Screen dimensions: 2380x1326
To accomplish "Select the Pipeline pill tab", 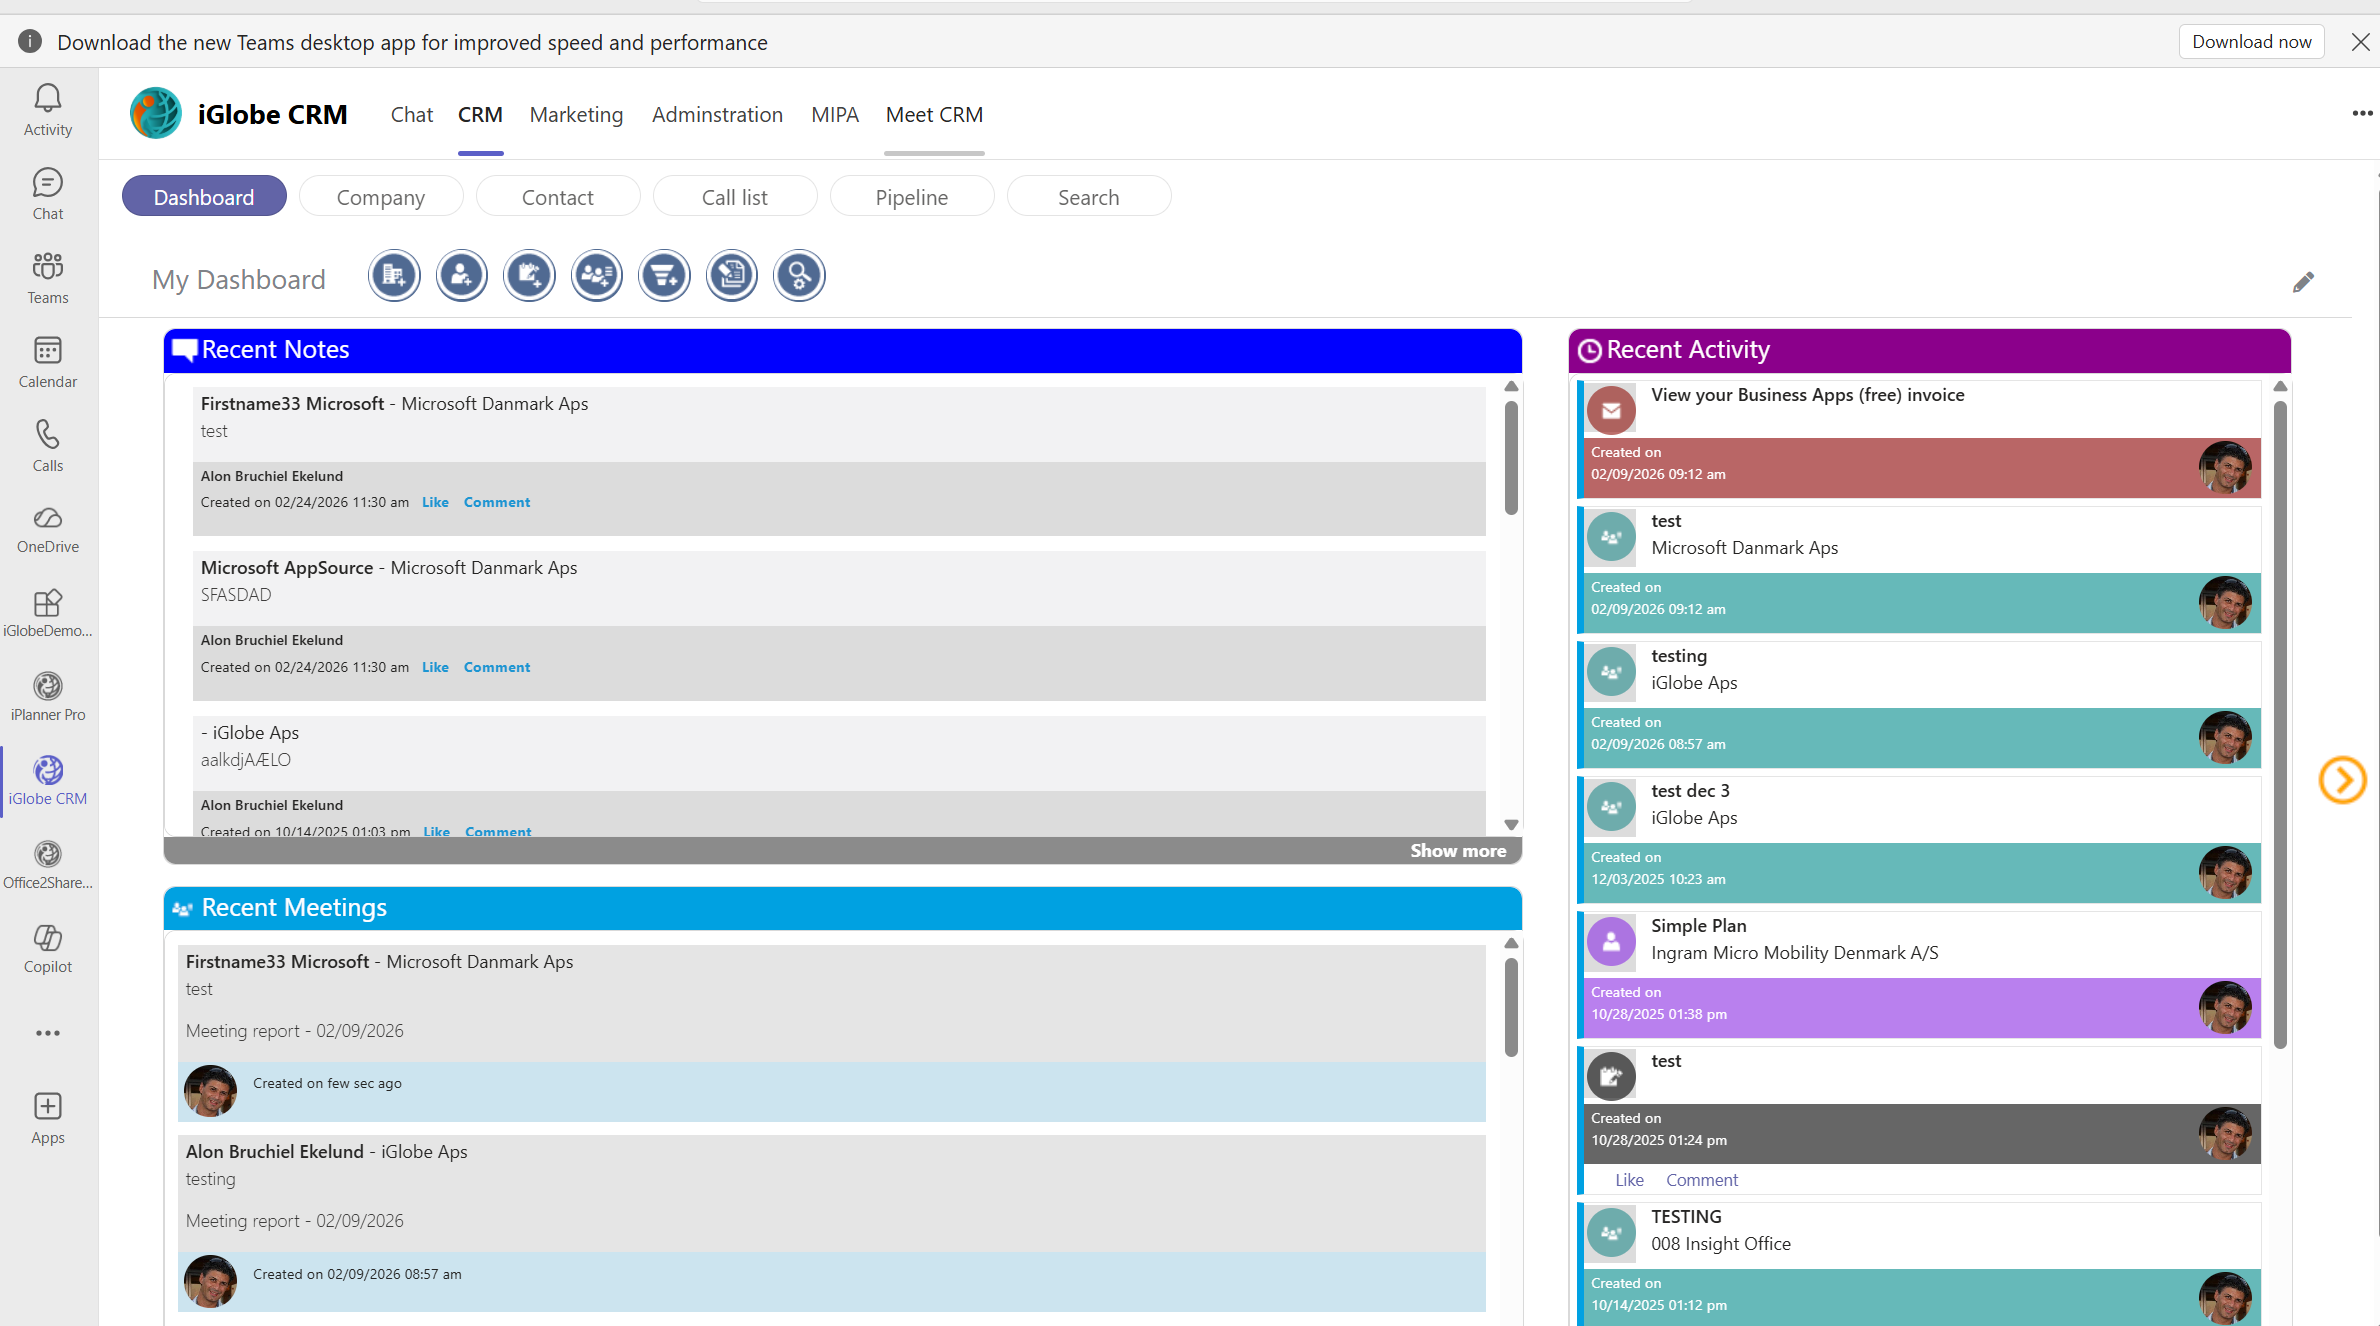I will pyautogui.click(x=911, y=197).
